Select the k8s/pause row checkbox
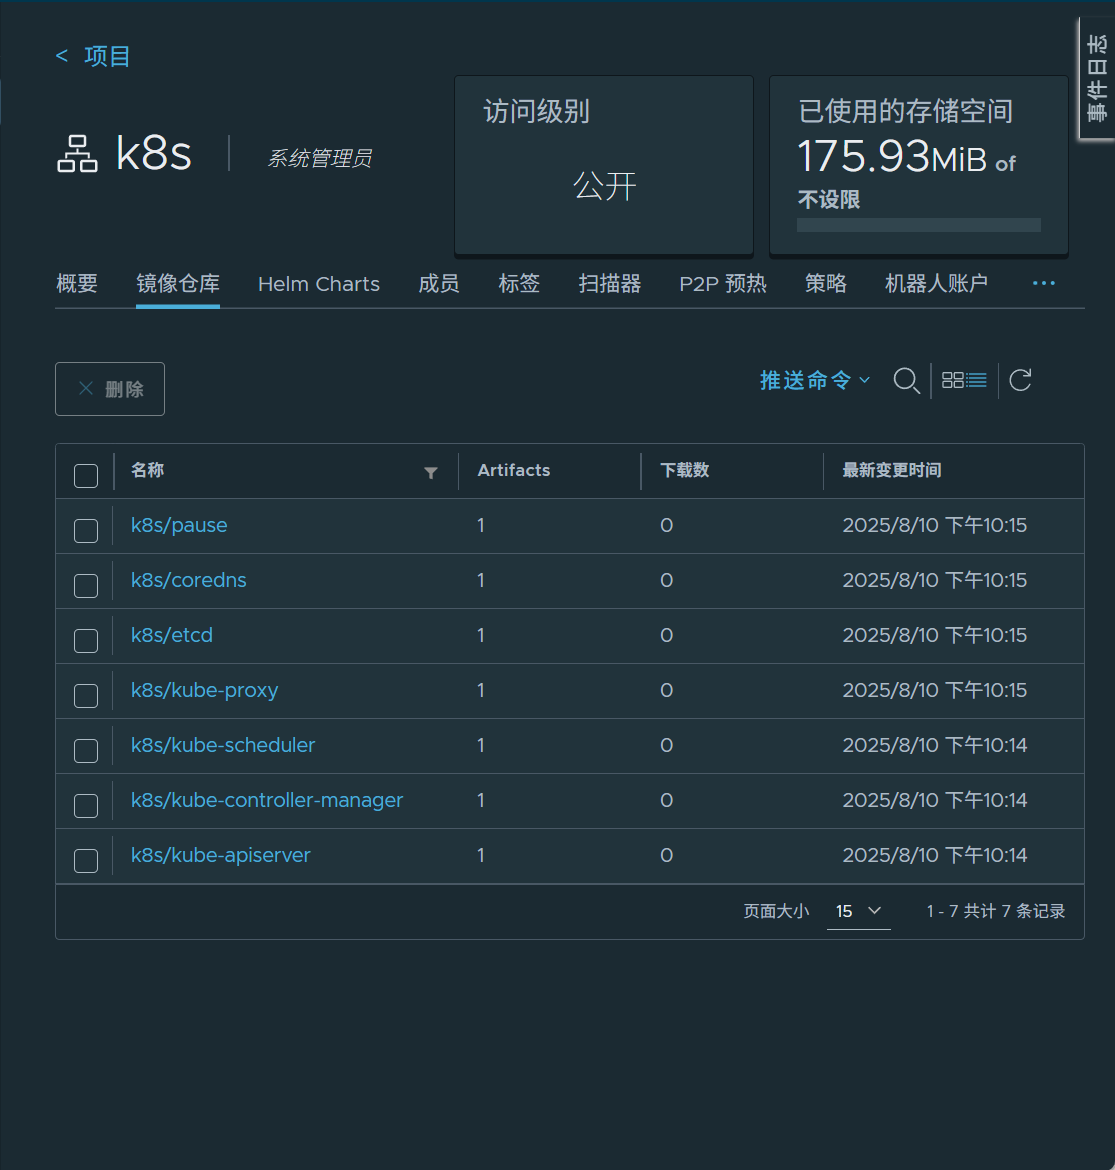Image resolution: width=1115 pixels, height=1170 pixels. (86, 531)
